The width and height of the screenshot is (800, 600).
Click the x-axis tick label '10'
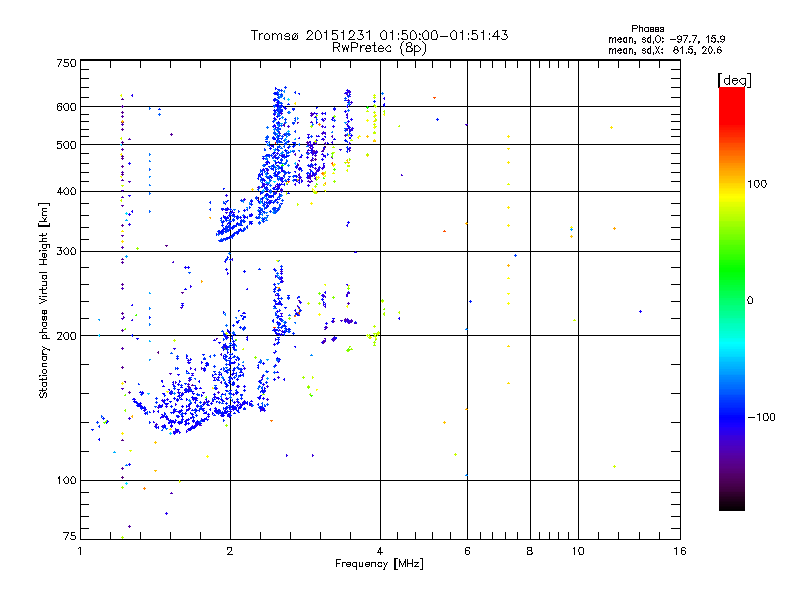coord(578,551)
